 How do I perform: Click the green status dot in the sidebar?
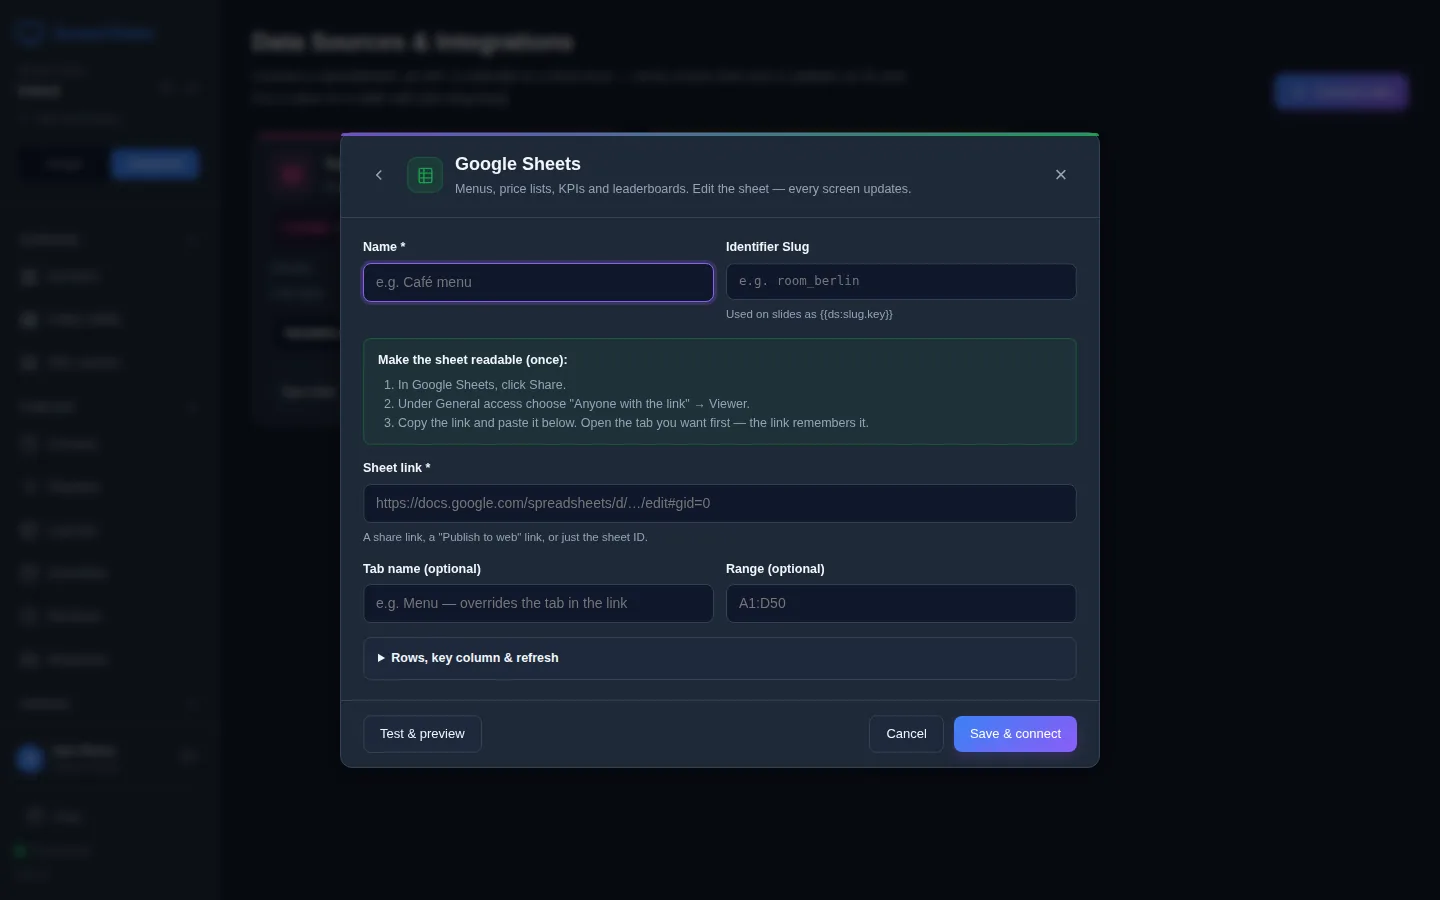tap(19, 851)
